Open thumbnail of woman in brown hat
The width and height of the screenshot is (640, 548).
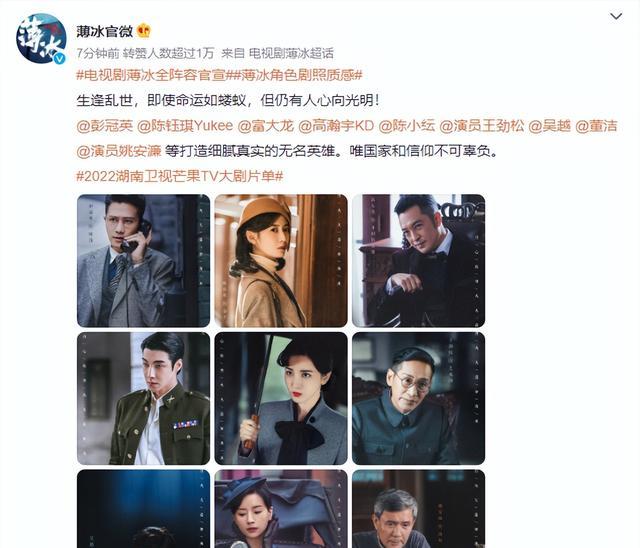pyautogui.click(x=281, y=261)
